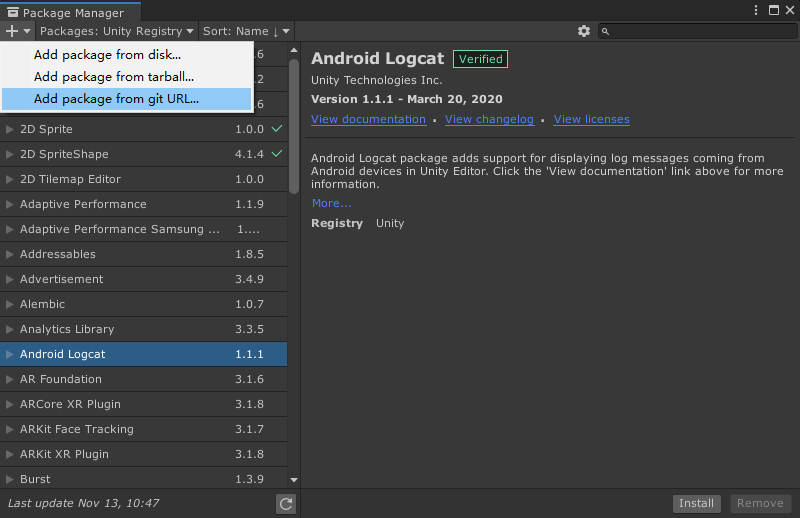Select the ARCore XR Plugin package
This screenshot has width=800, height=518.
pyautogui.click(x=143, y=404)
